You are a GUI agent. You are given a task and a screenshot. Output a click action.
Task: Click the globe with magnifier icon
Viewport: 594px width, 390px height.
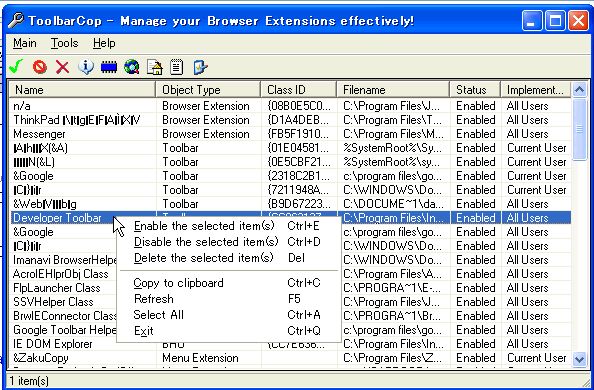(131, 67)
